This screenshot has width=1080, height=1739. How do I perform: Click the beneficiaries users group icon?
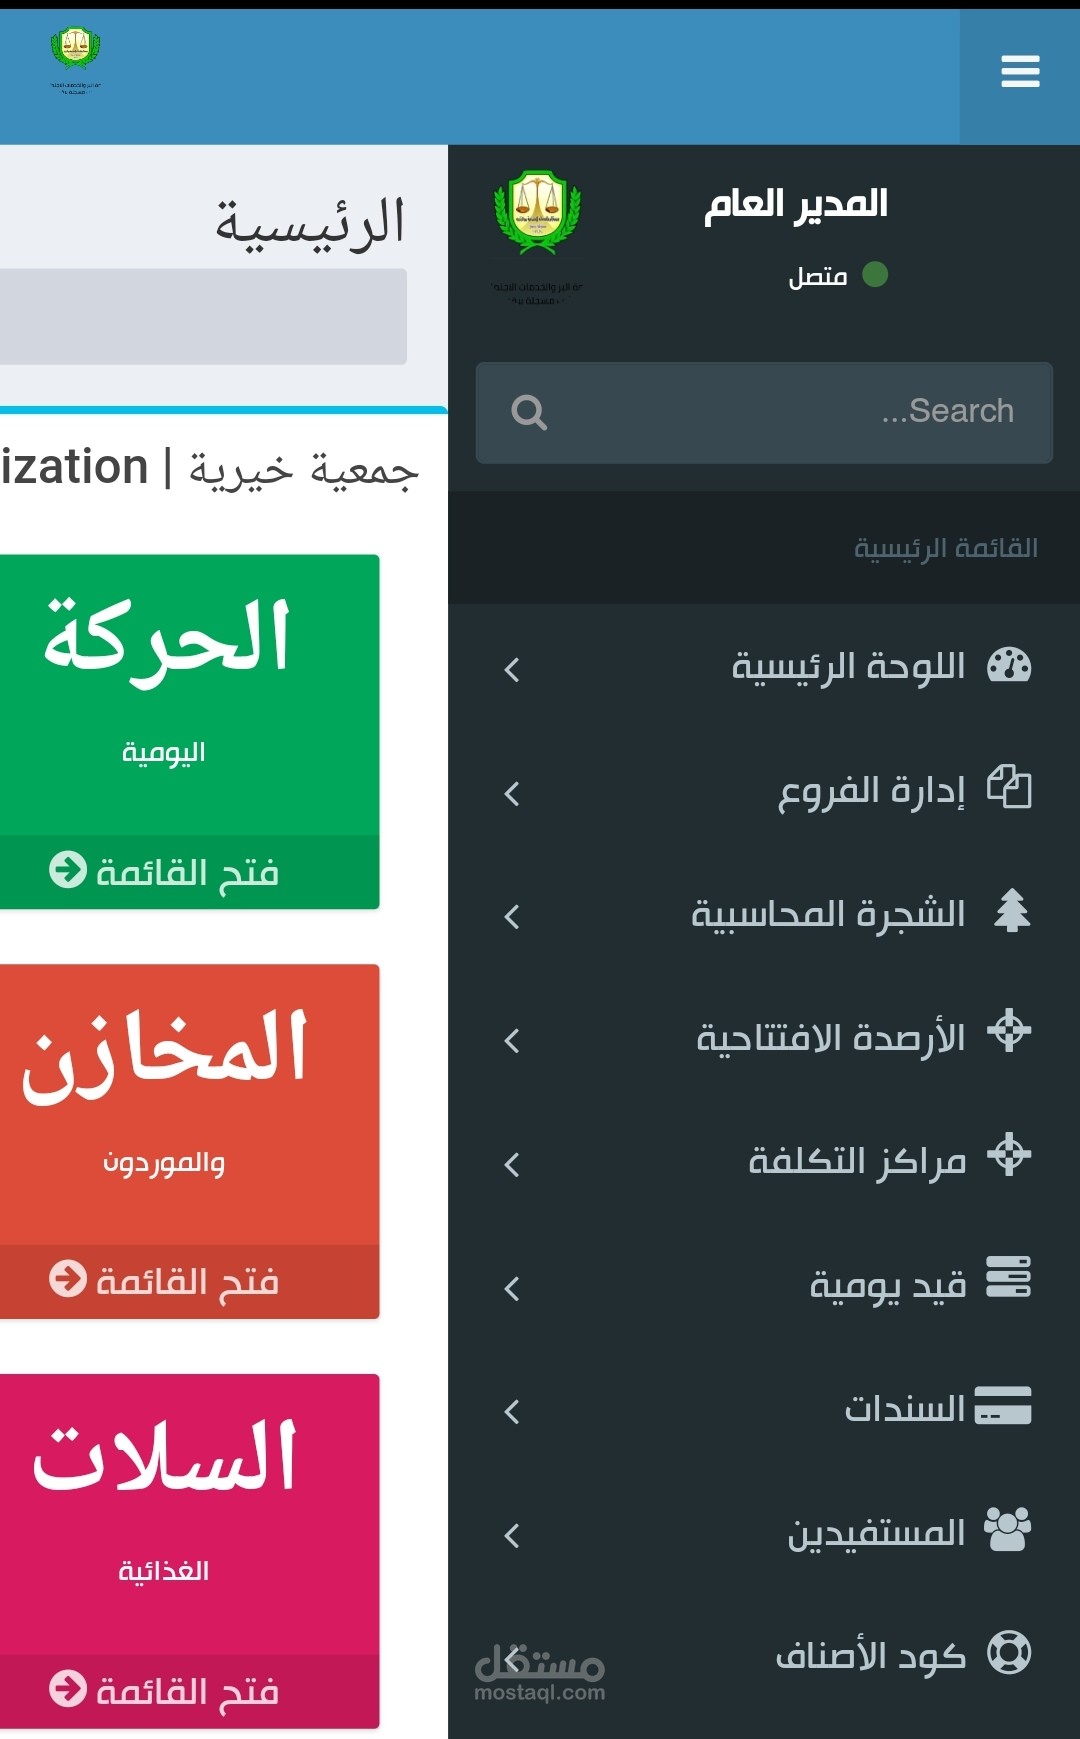1007,1529
